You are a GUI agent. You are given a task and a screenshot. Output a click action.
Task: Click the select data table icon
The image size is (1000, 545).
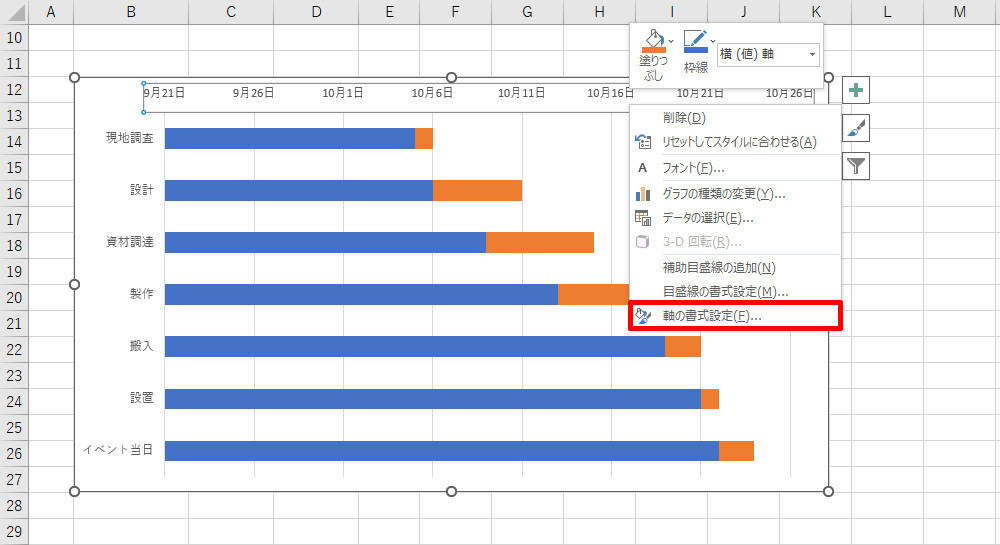coord(643,218)
